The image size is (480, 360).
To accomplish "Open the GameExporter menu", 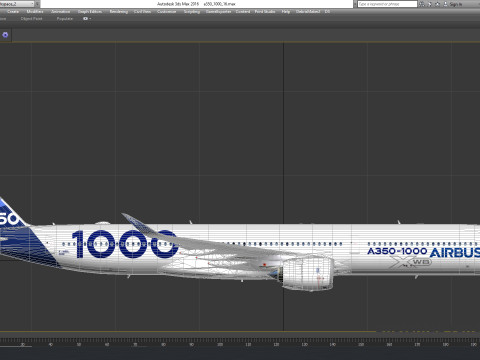I will pos(218,12).
